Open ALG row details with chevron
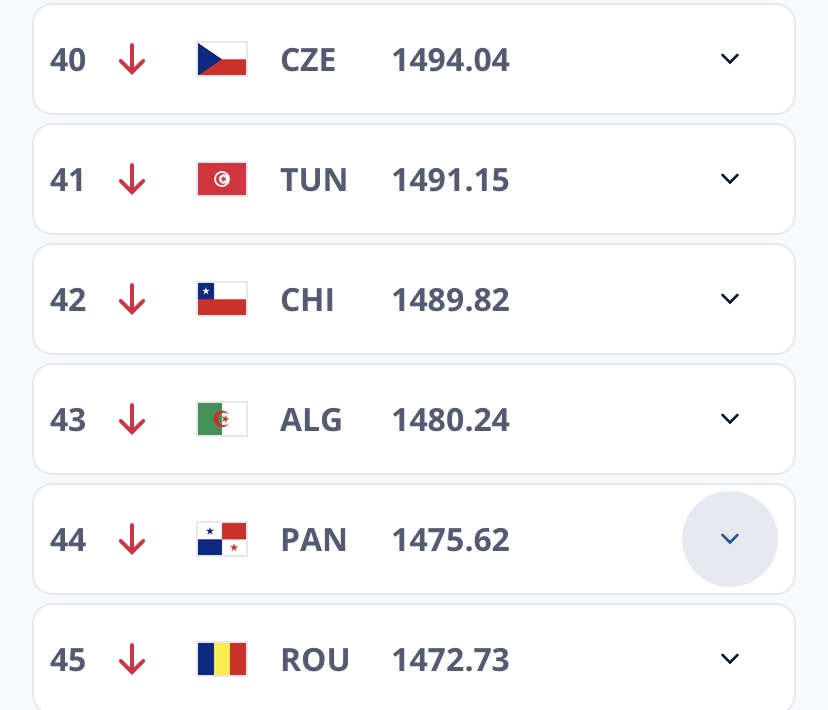Viewport: 828px width, 710px height. 730,419
